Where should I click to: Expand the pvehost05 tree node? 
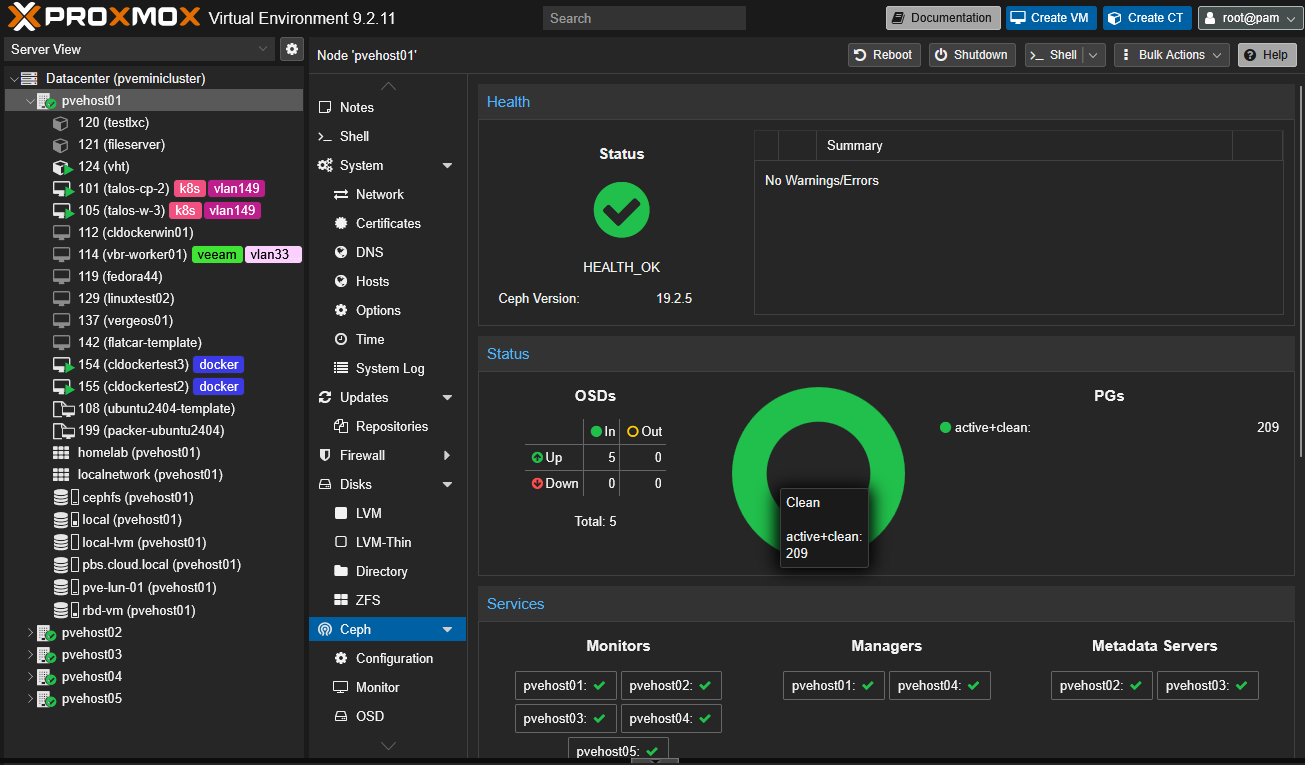29,699
